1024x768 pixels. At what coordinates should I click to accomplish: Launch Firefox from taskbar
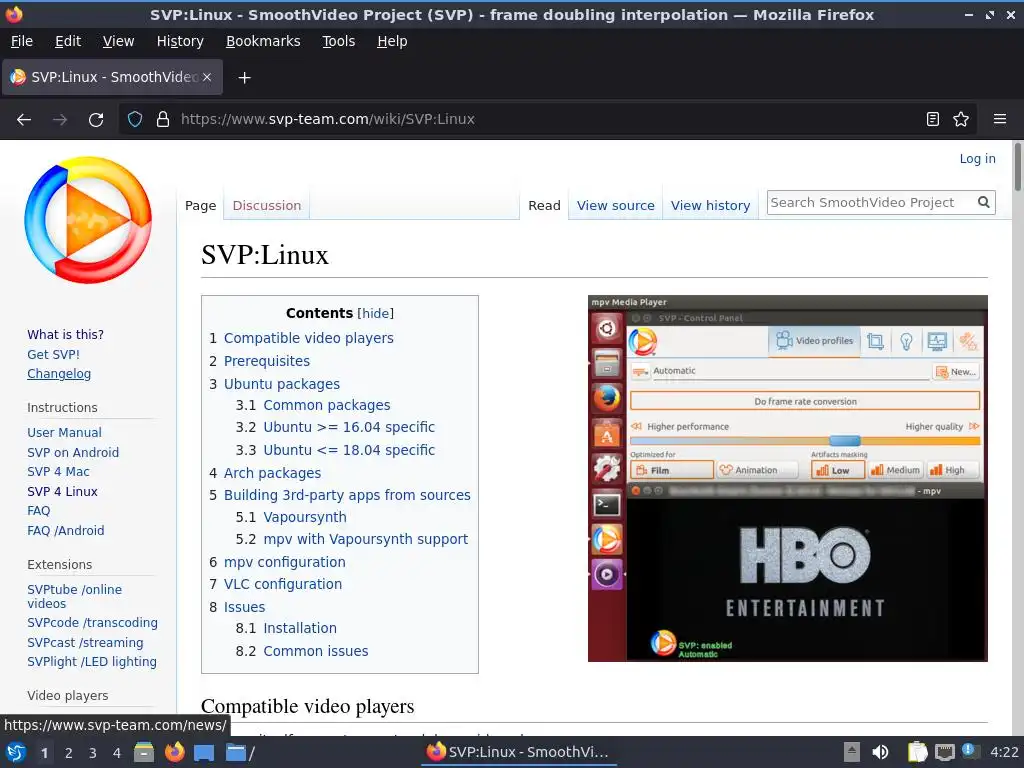174,752
